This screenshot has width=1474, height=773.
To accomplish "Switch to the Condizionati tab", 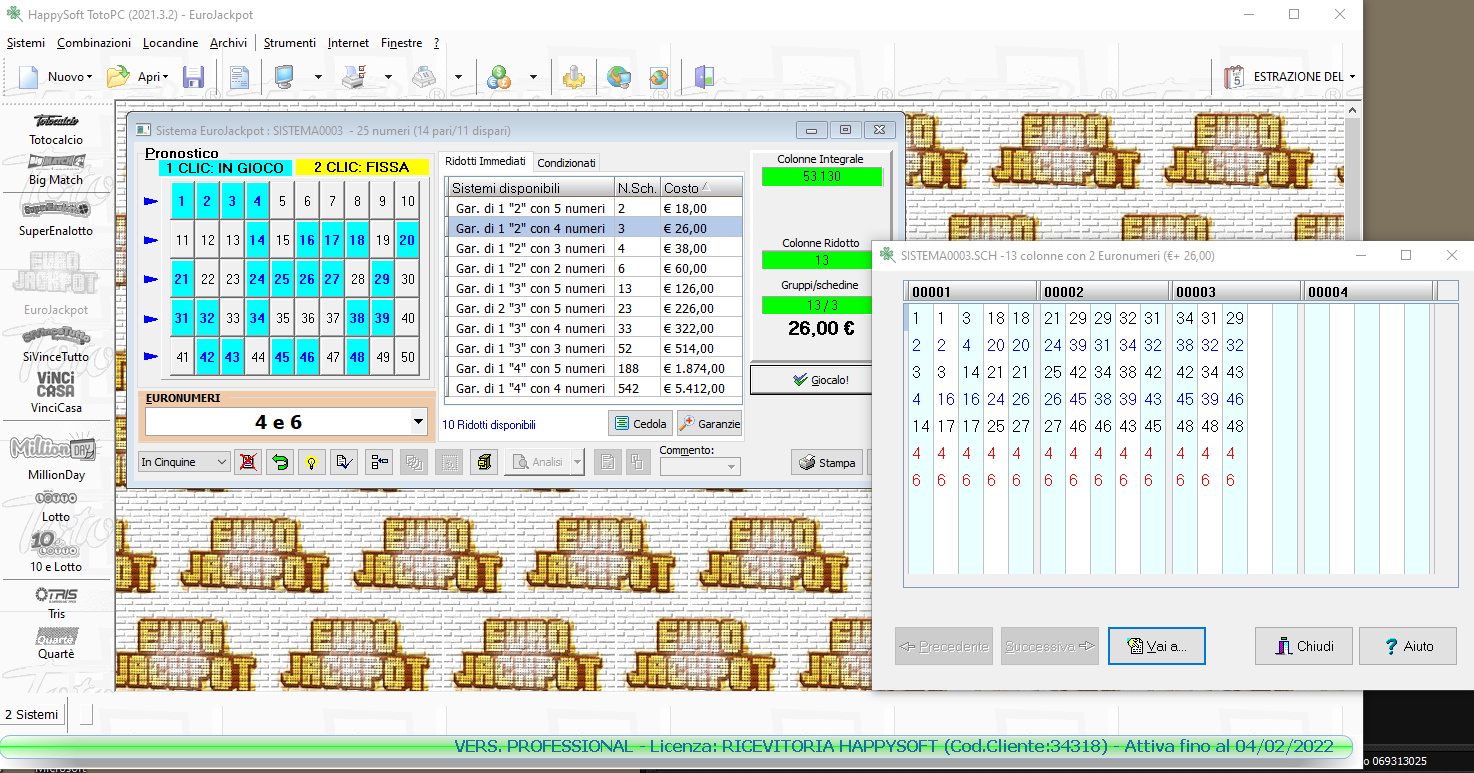I will click(x=566, y=163).
